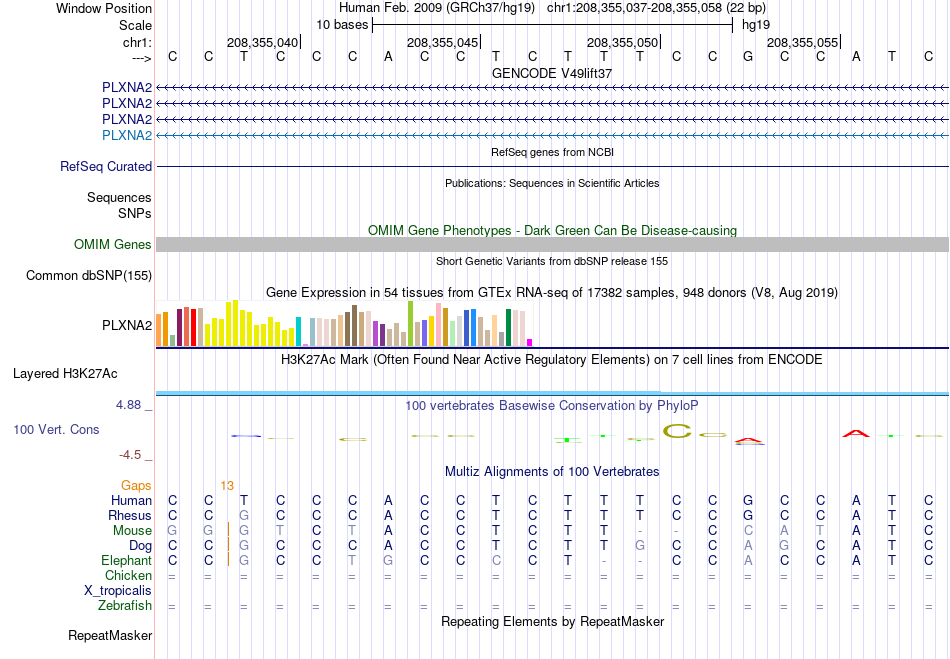Click the GENCODE V49lift37 track title
This screenshot has width=950, height=659.
coord(552,73)
